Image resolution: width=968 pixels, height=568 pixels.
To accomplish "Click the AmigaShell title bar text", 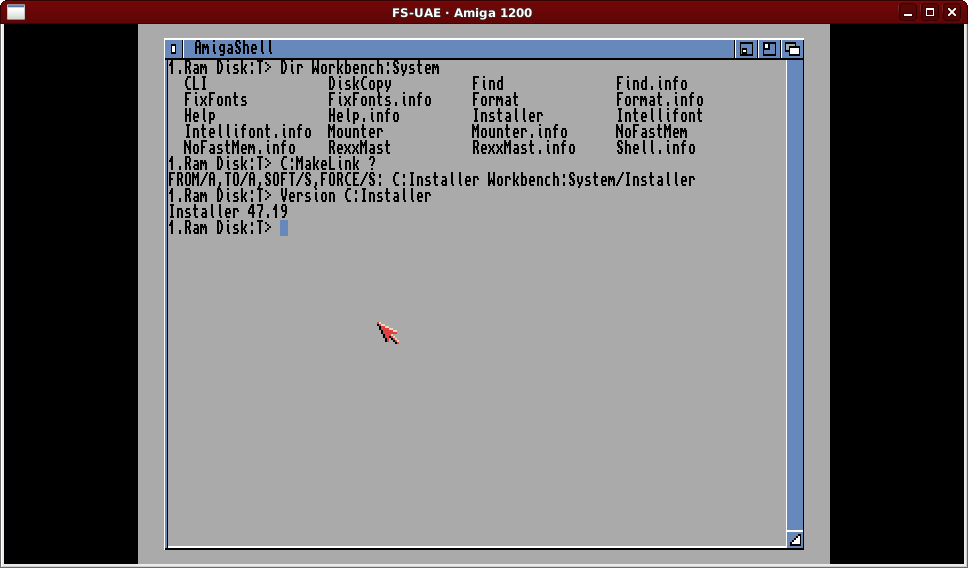I will tap(233, 48).
